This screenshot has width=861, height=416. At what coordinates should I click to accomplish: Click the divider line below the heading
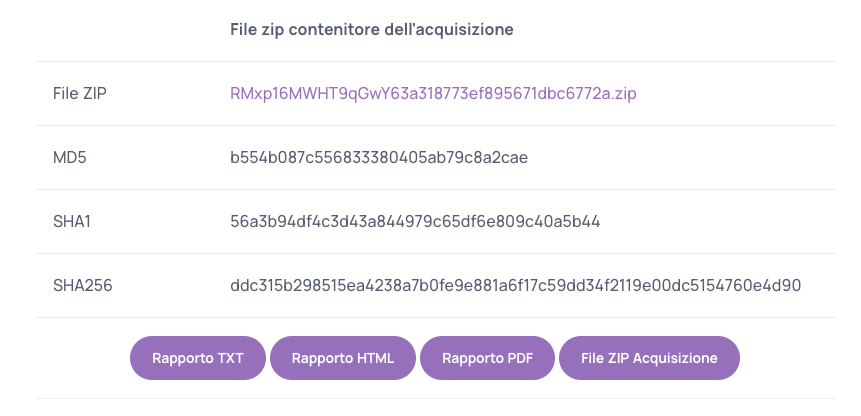pos(435,61)
